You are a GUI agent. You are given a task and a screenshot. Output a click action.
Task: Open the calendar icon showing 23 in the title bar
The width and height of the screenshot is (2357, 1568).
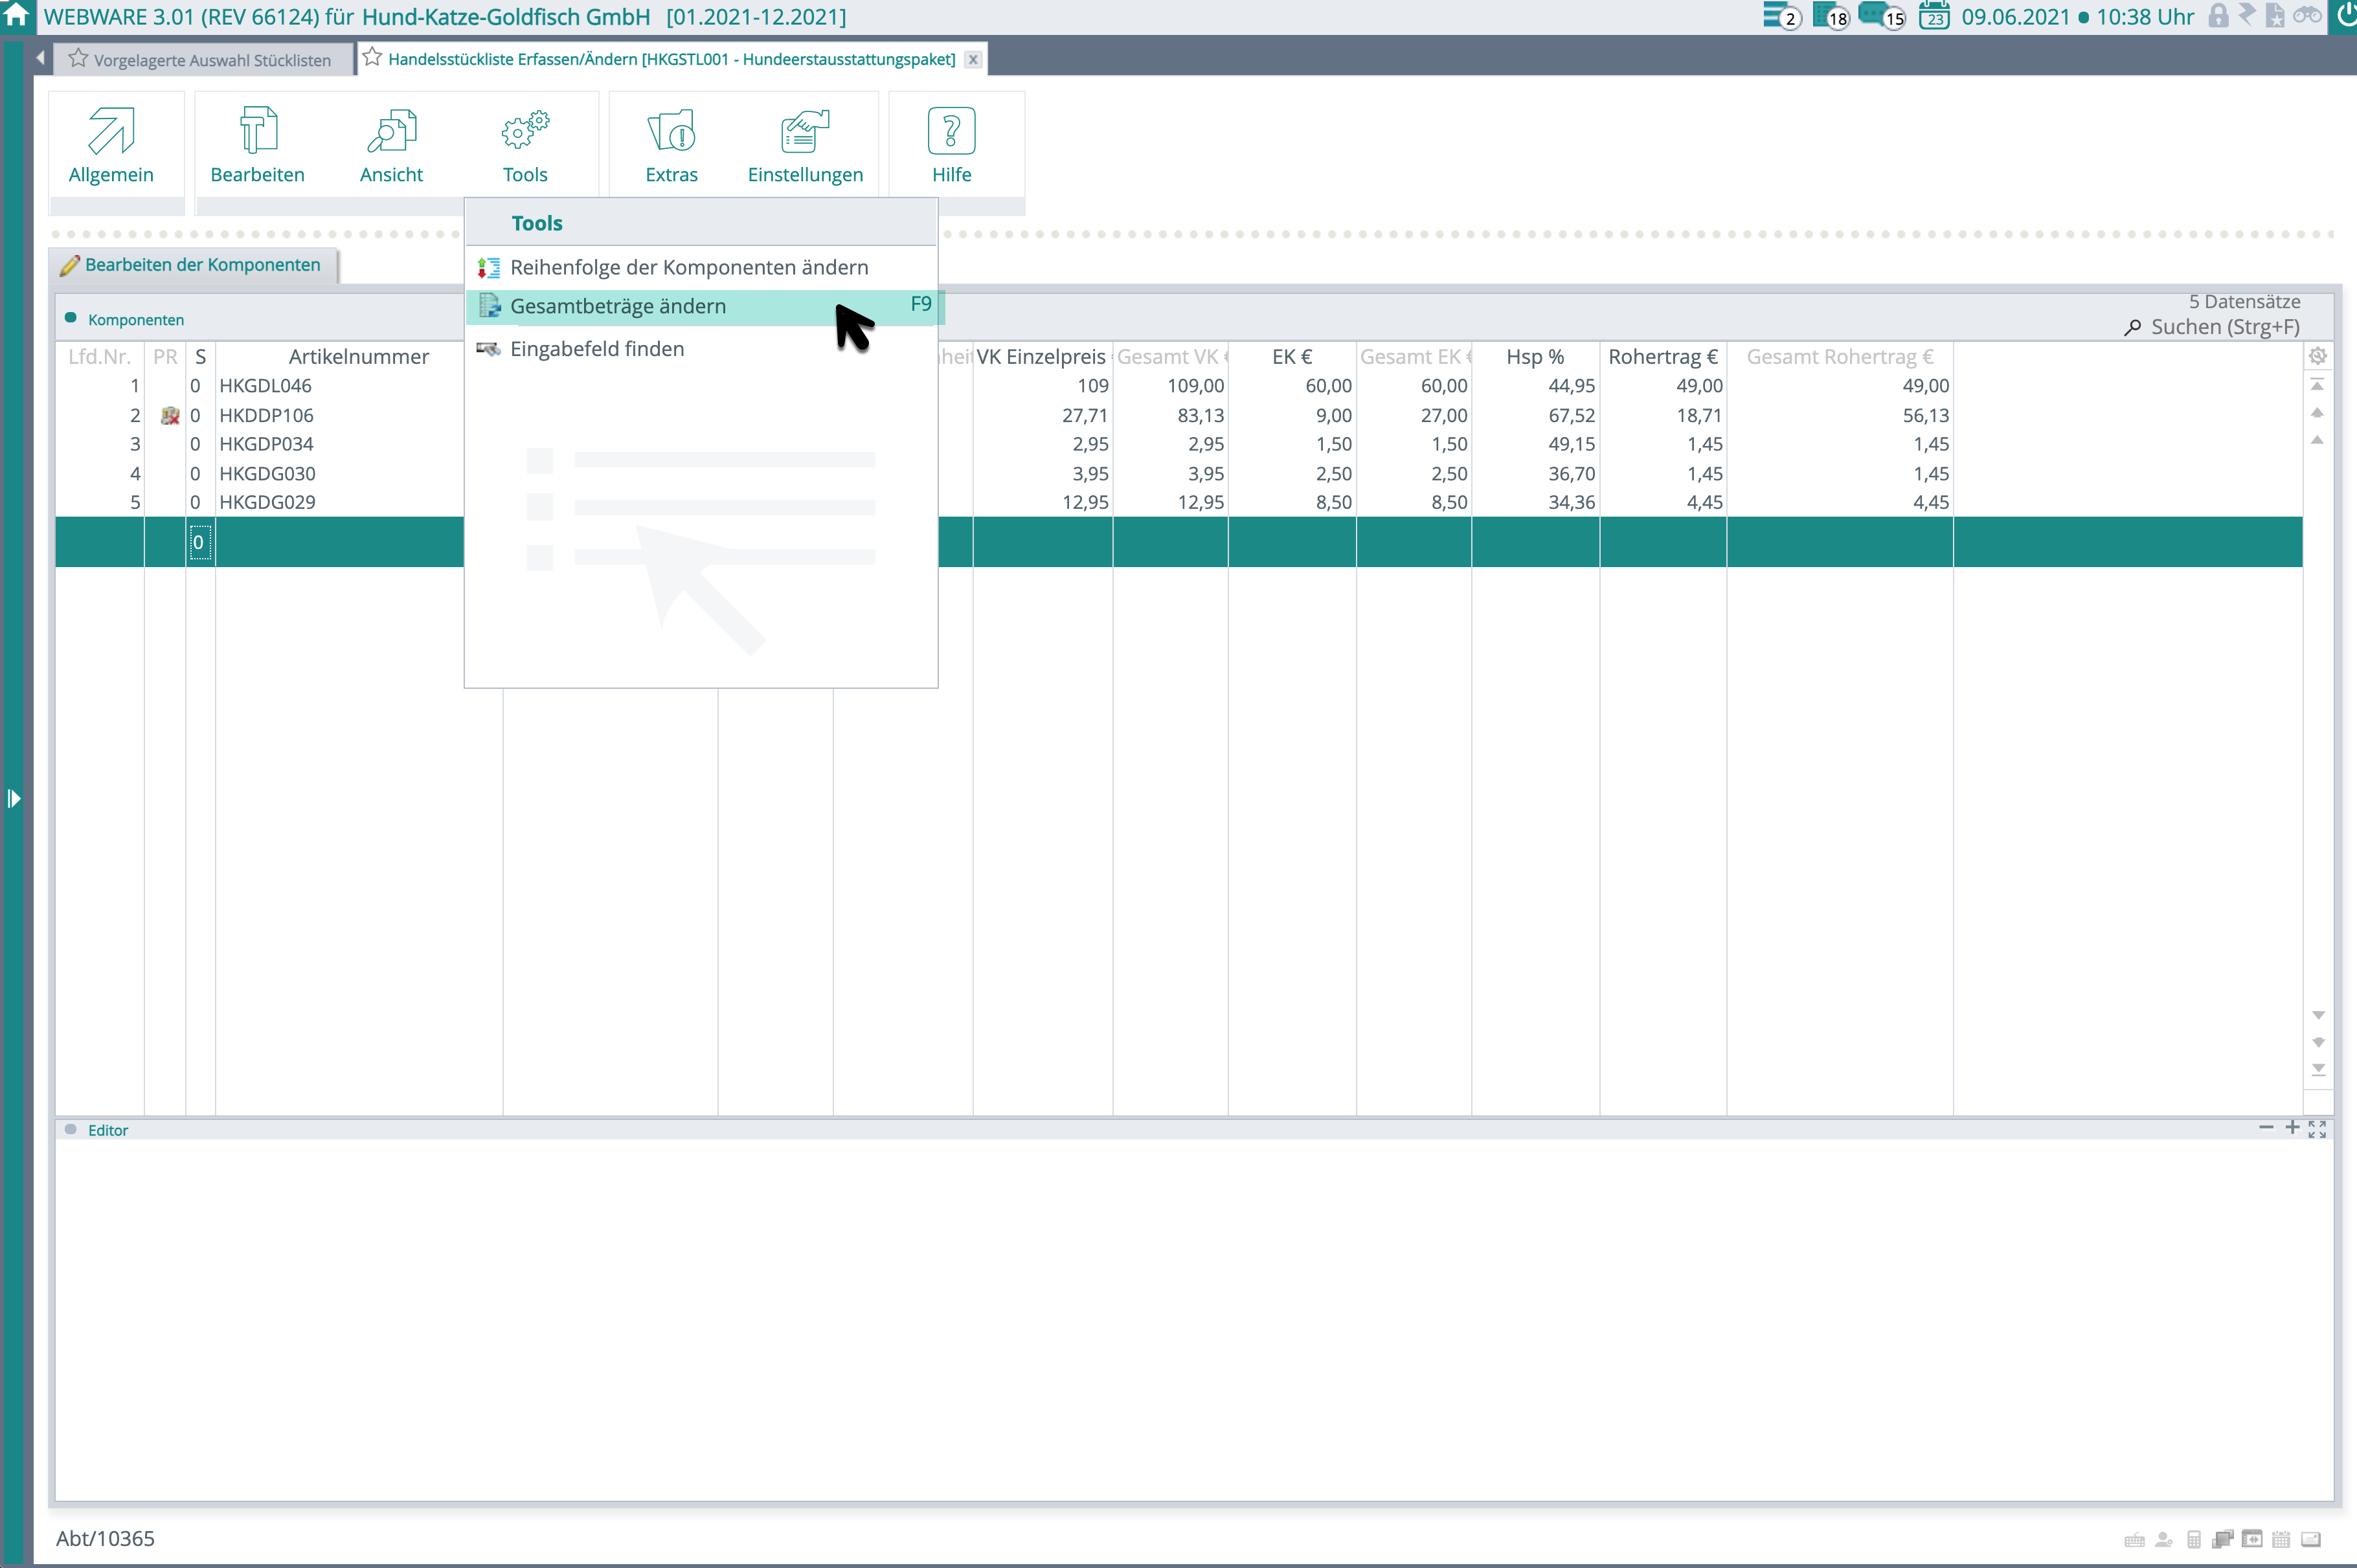[1934, 17]
